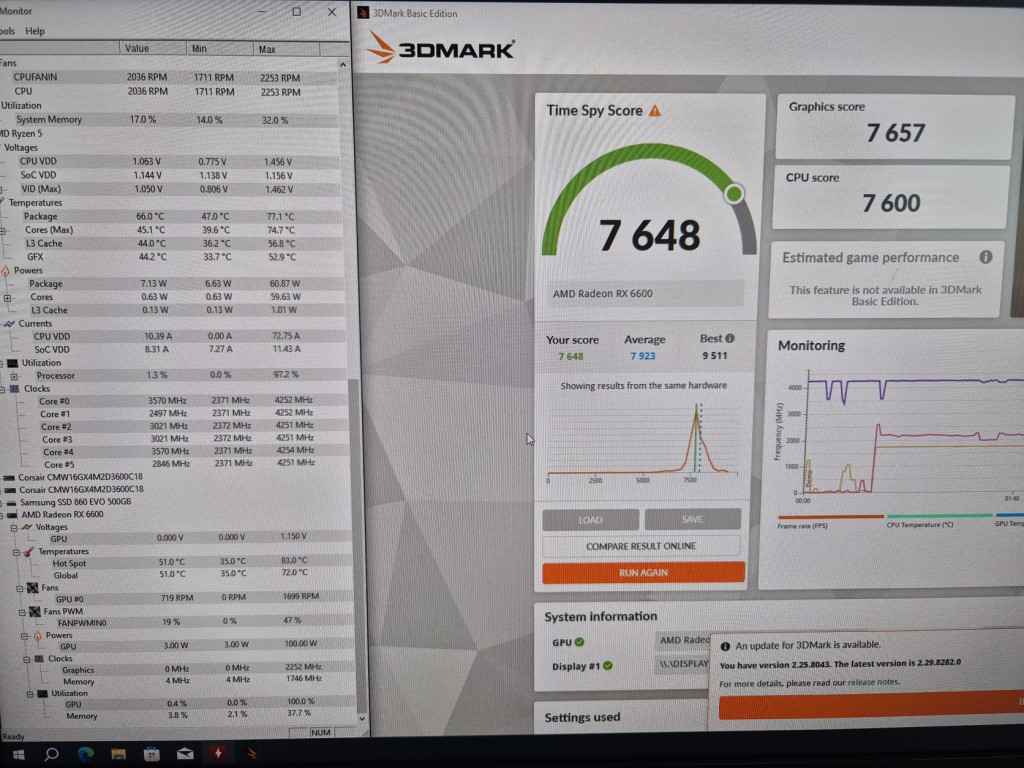The height and width of the screenshot is (768, 1024).
Task: Collapse the AMD Radeon RX 6600 node
Action: click(x=3, y=515)
